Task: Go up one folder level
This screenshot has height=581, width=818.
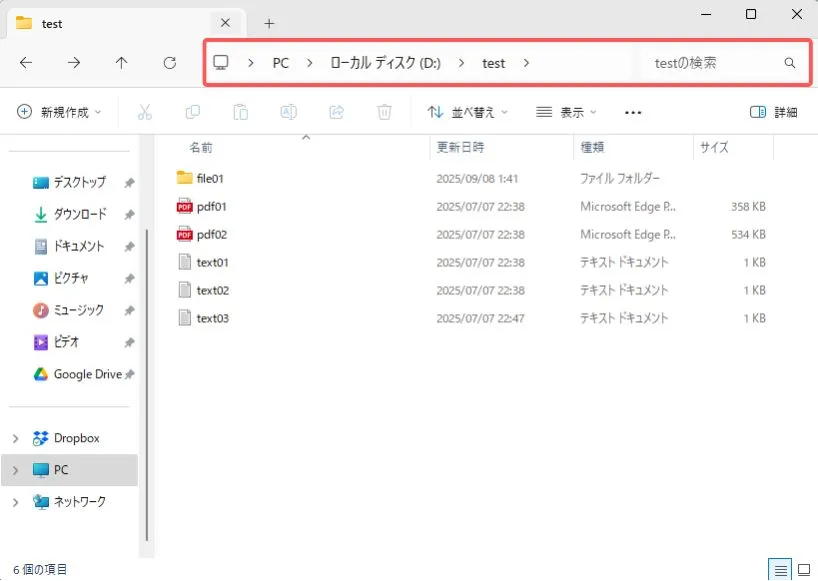Action: pos(121,62)
